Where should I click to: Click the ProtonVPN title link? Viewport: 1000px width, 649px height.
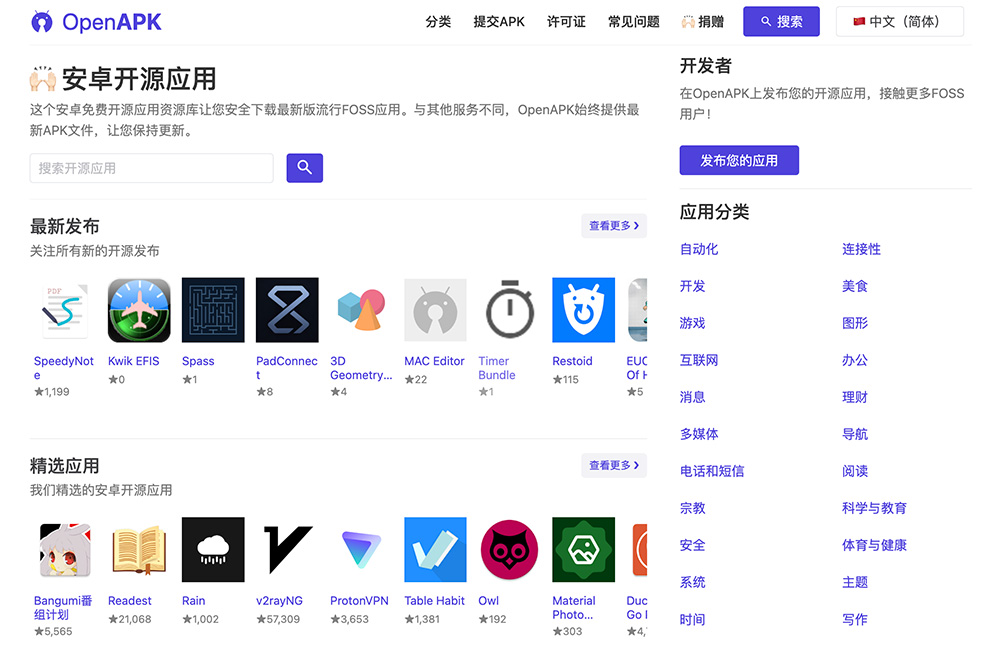pos(359,601)
